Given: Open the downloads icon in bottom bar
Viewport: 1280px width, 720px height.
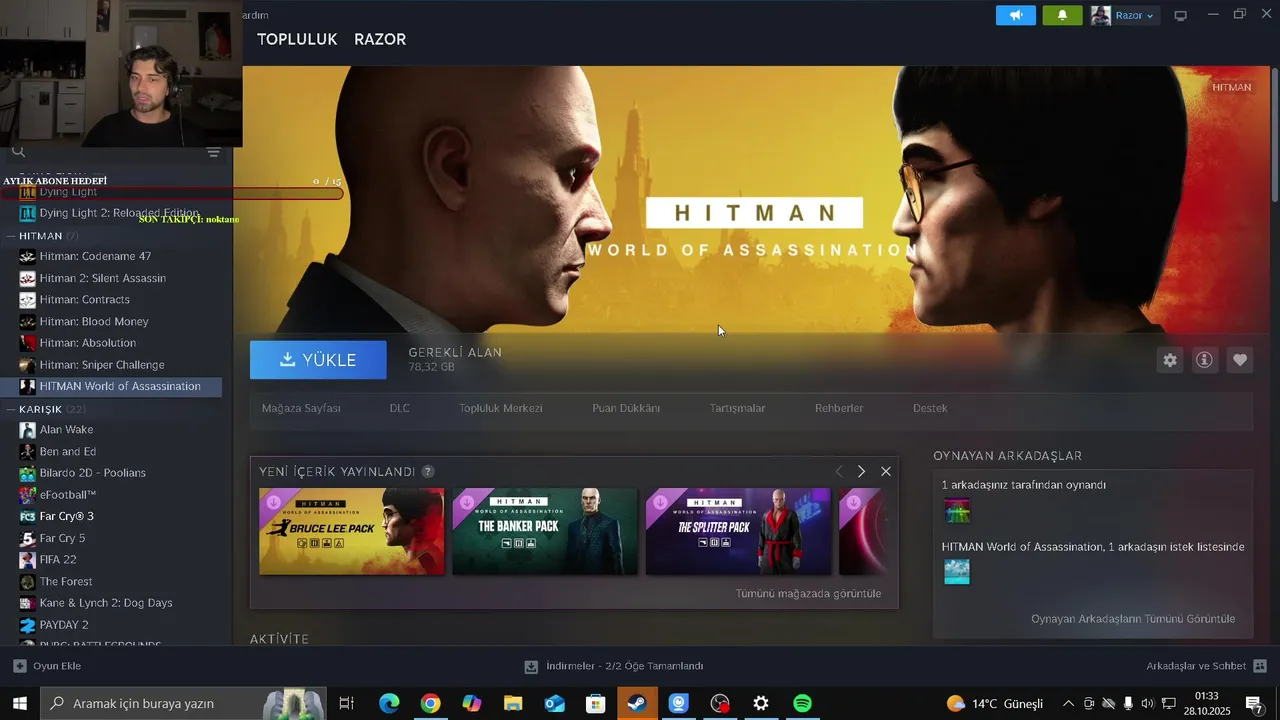Looking at the screenshot, I should tap(531, 666).
